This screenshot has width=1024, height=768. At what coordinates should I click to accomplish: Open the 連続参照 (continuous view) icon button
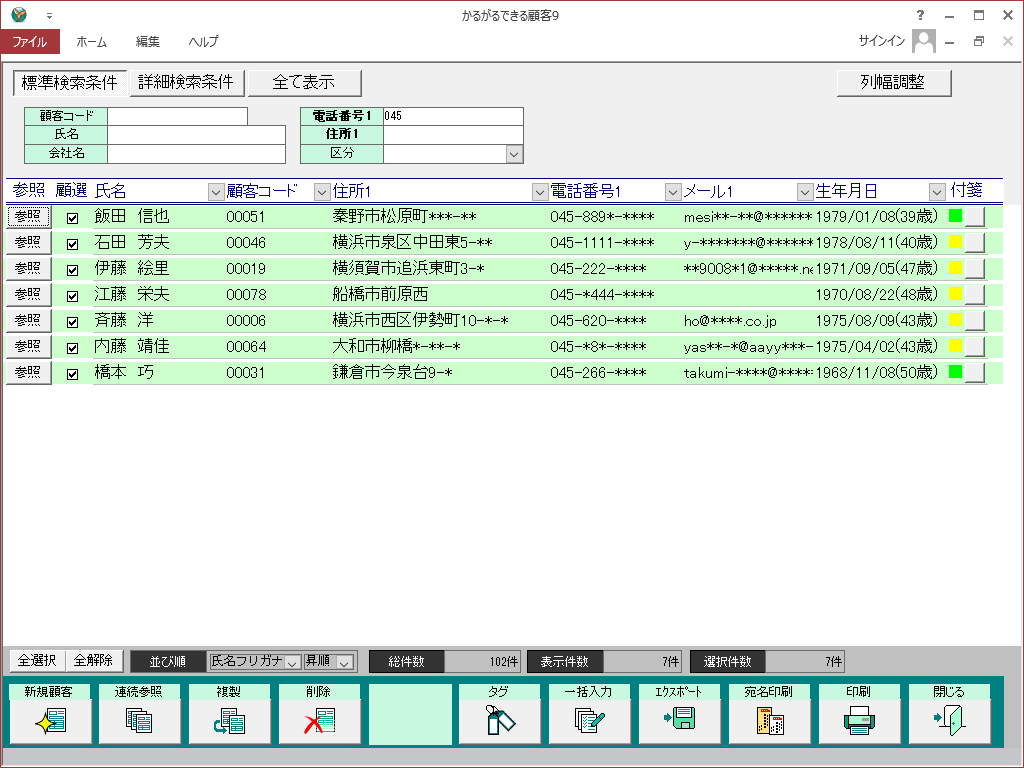[x=140, y=713]
